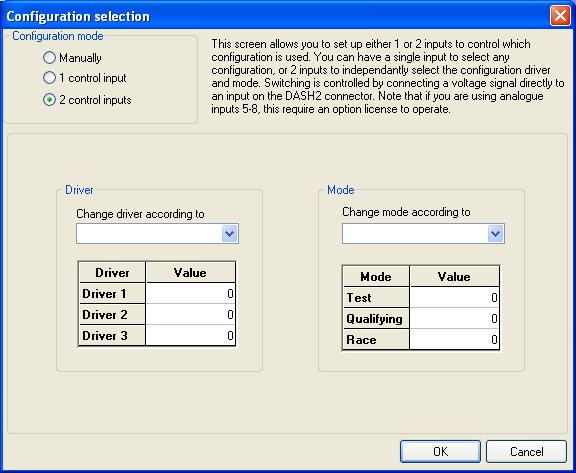Screen dimensions: 576x473
Task: Click the Mode table Value column header
Action: pos(454,276)
